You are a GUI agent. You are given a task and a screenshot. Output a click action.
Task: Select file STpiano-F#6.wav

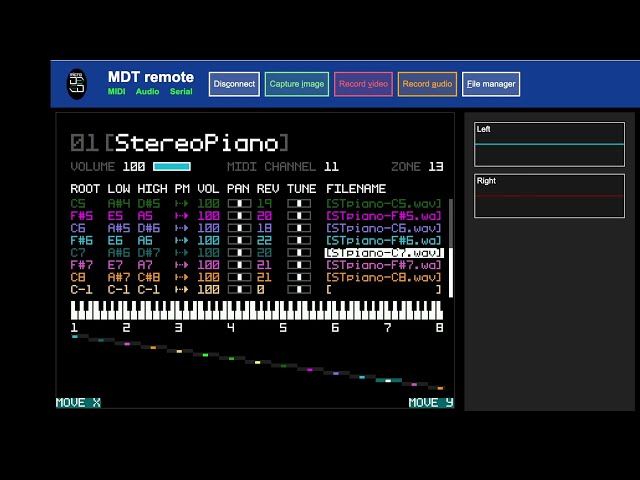tap(384, 240)
